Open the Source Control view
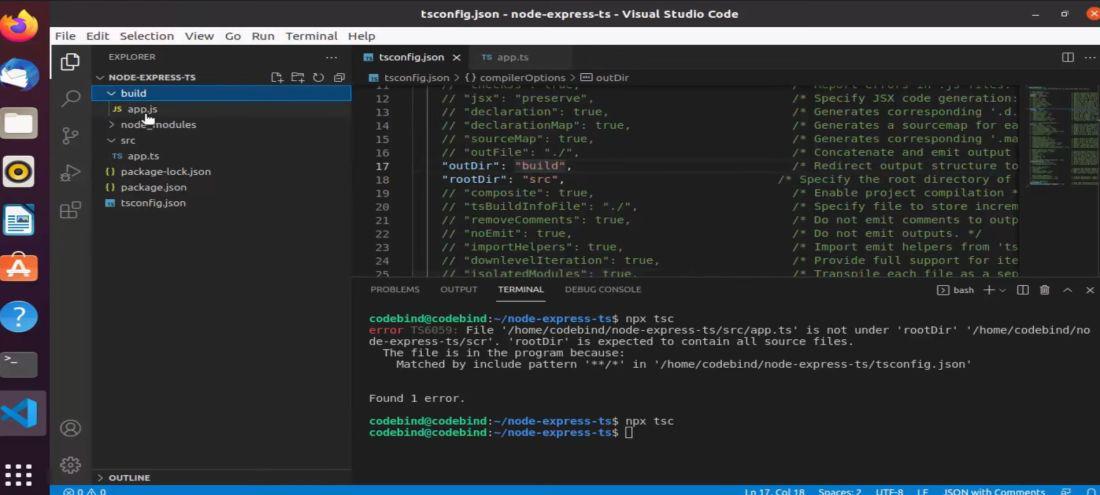 pyautogui.click(x=70, y=135)
